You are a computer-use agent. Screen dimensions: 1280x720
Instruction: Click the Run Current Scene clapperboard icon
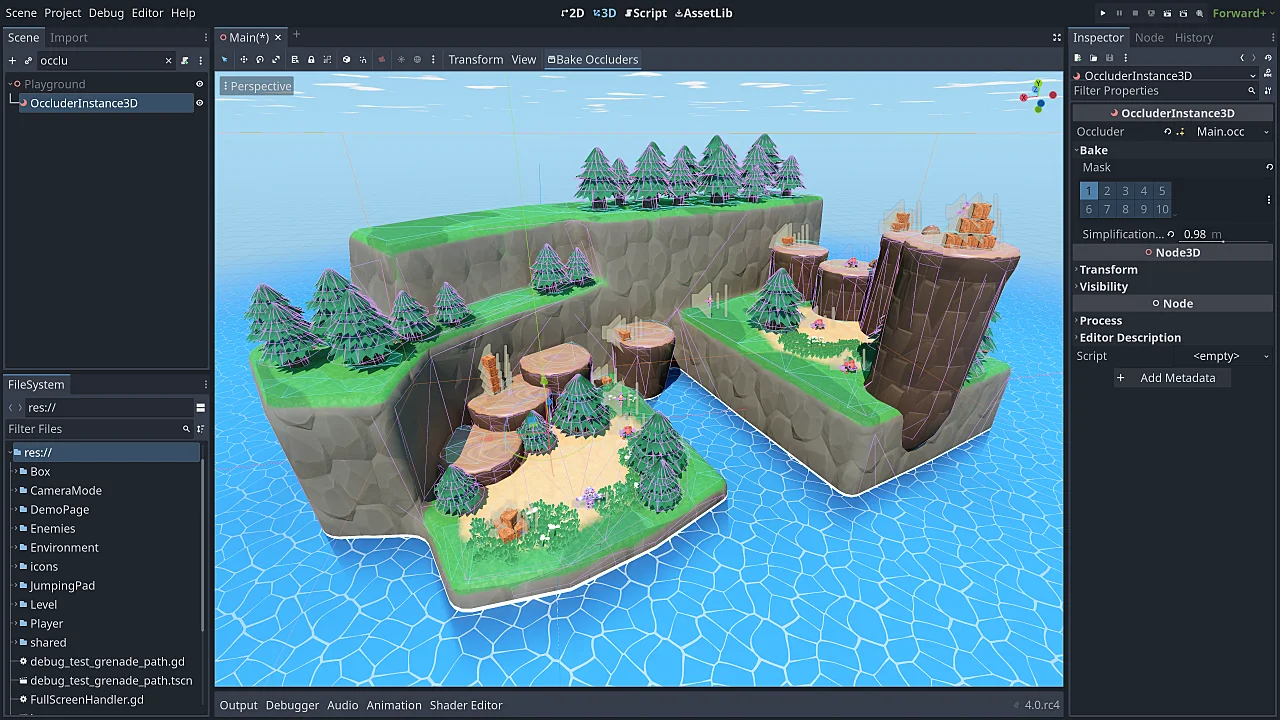click(x=1168, y=13)
